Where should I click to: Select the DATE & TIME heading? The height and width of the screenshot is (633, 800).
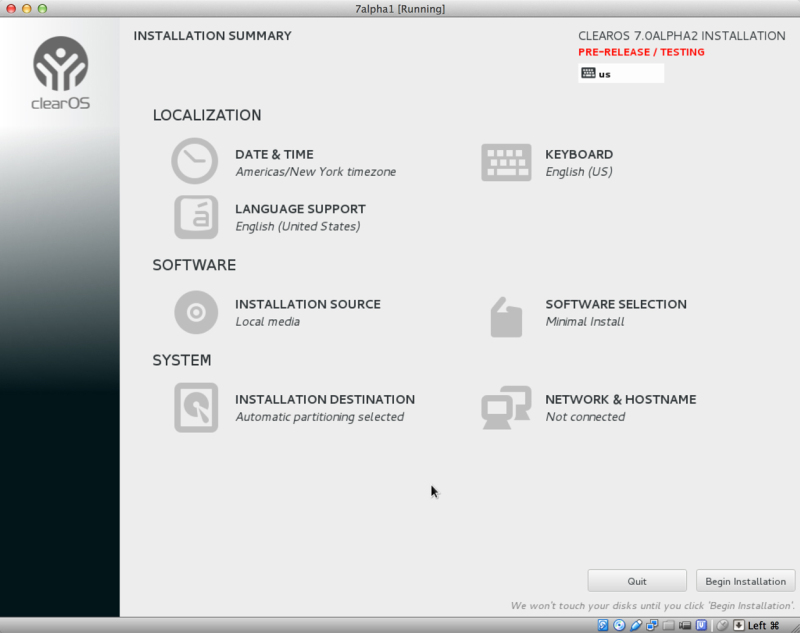(x=274, y=154)
